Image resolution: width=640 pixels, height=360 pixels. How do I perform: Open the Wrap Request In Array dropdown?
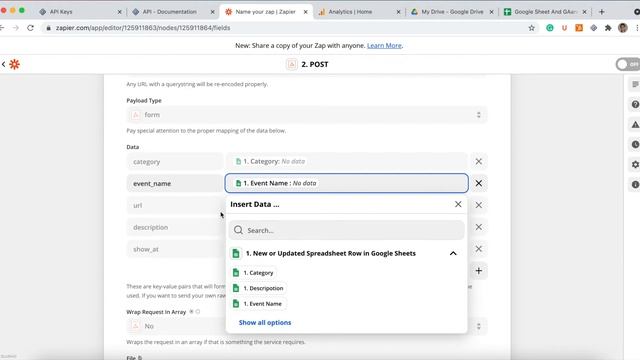click(307, 326)
